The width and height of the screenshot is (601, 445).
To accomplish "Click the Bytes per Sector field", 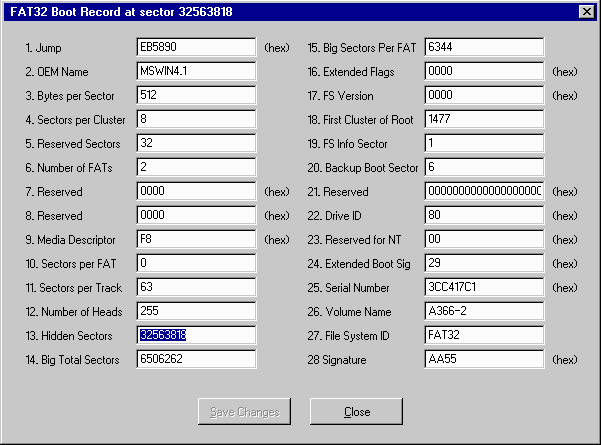I will tap(196, 95).
